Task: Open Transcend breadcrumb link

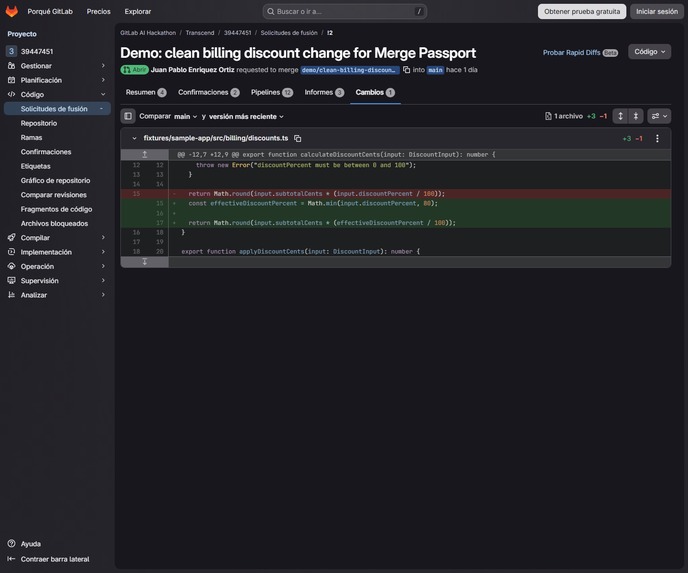Action: (200, 33)
